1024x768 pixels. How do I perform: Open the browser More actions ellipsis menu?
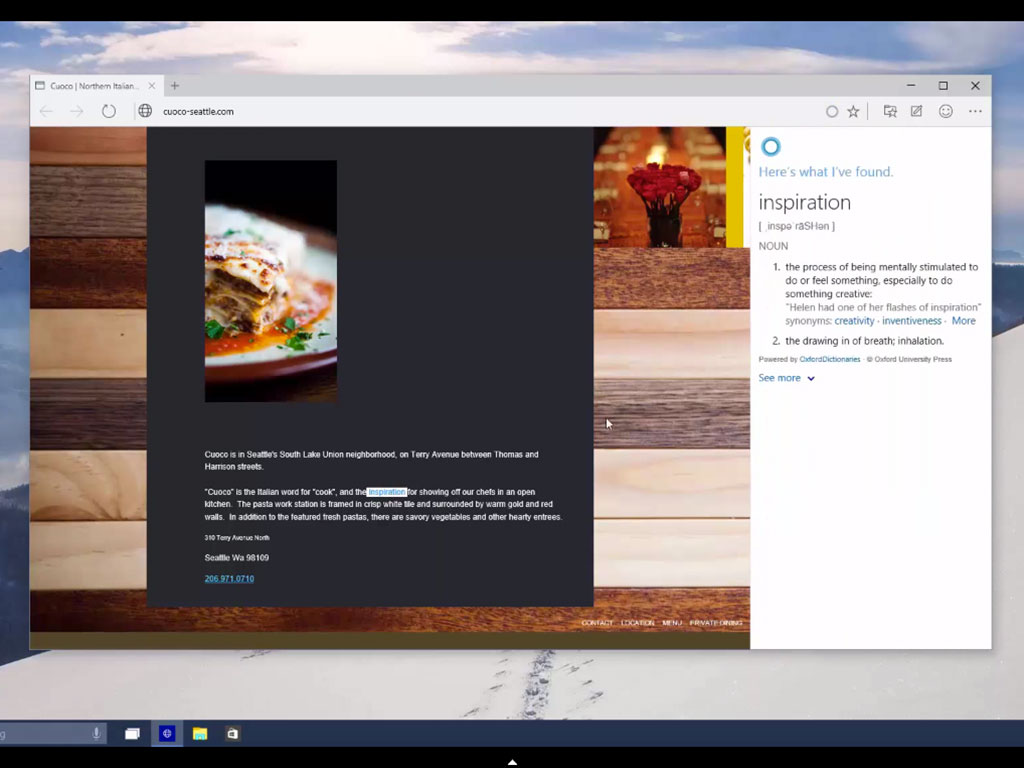975,112
